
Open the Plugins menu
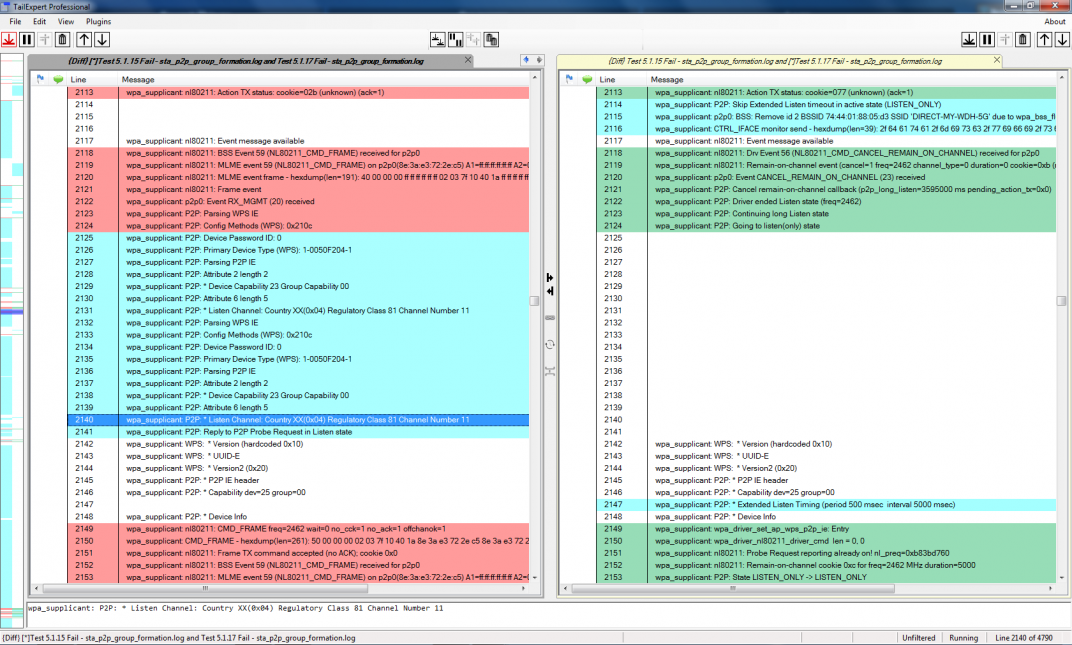pos(98,21)
